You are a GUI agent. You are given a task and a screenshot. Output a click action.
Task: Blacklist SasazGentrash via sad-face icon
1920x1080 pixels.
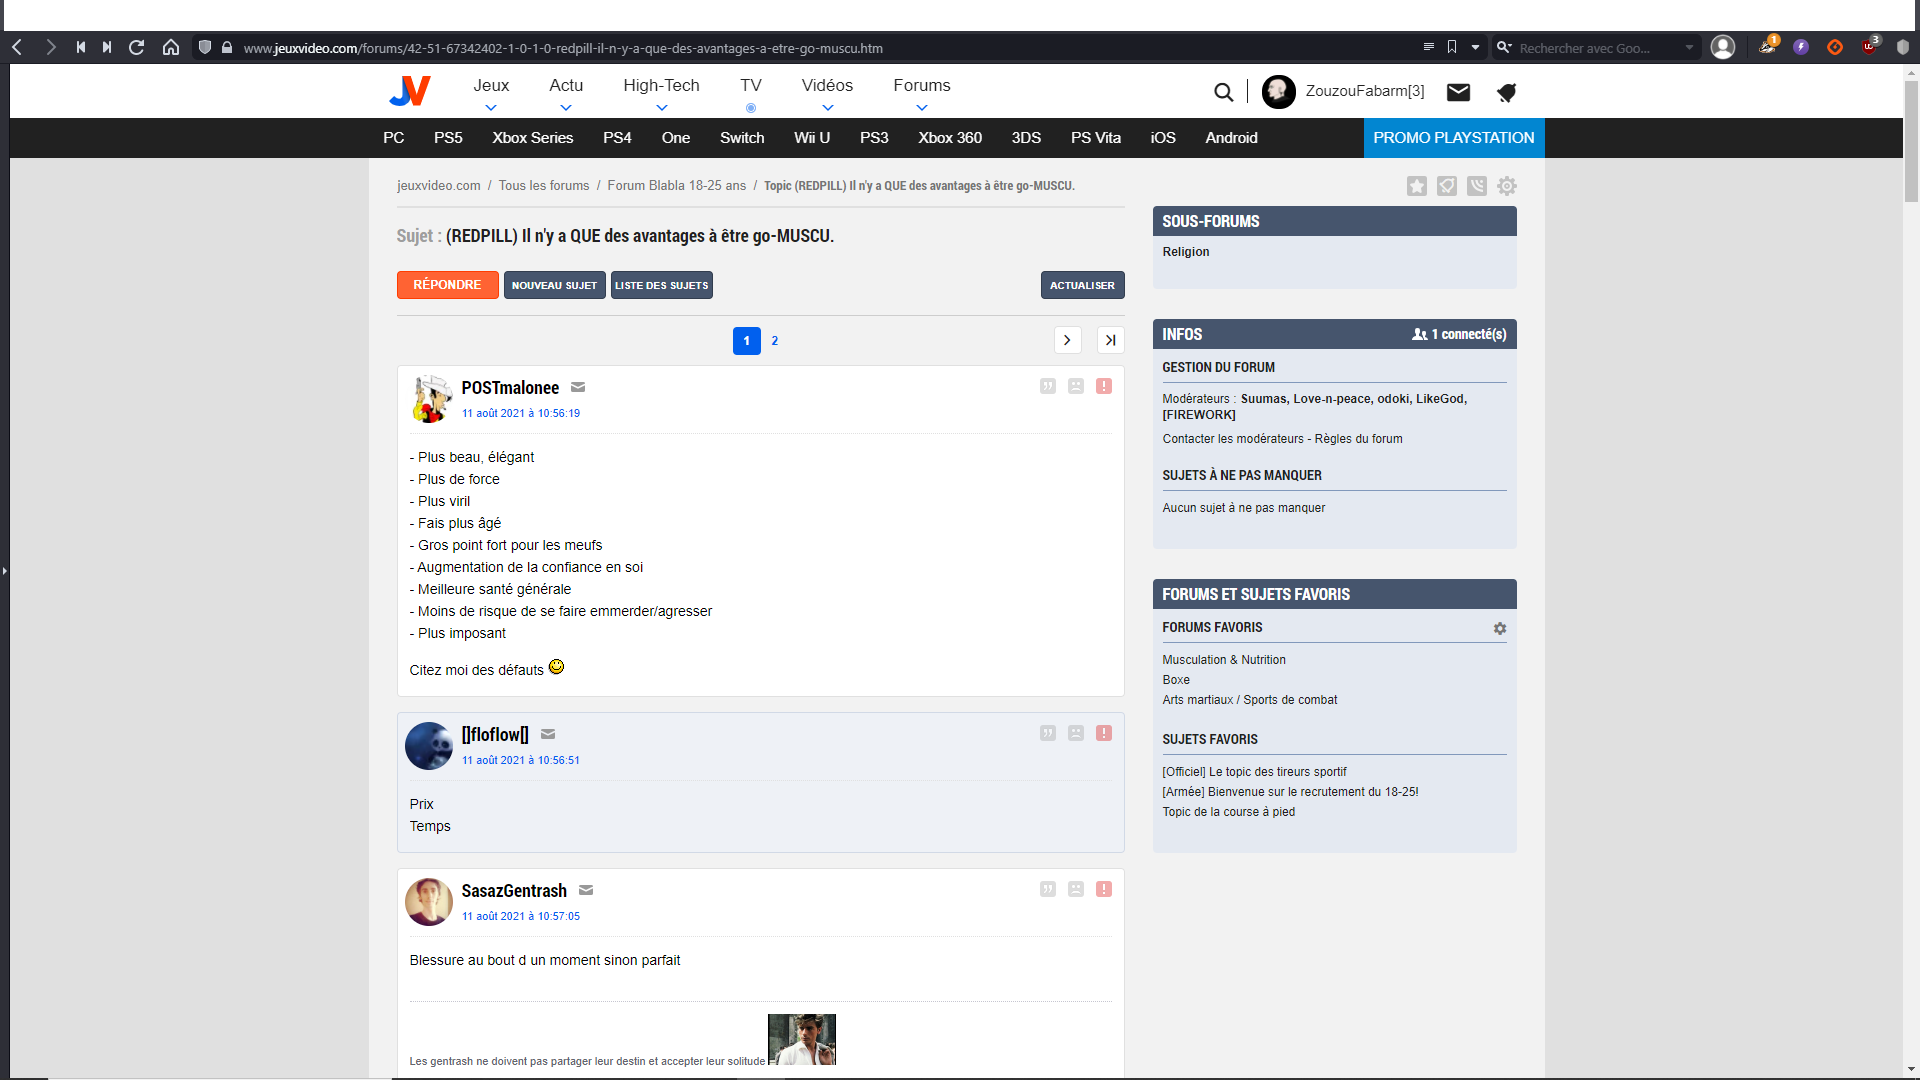pyautogui.click(x=1075, y=889)
